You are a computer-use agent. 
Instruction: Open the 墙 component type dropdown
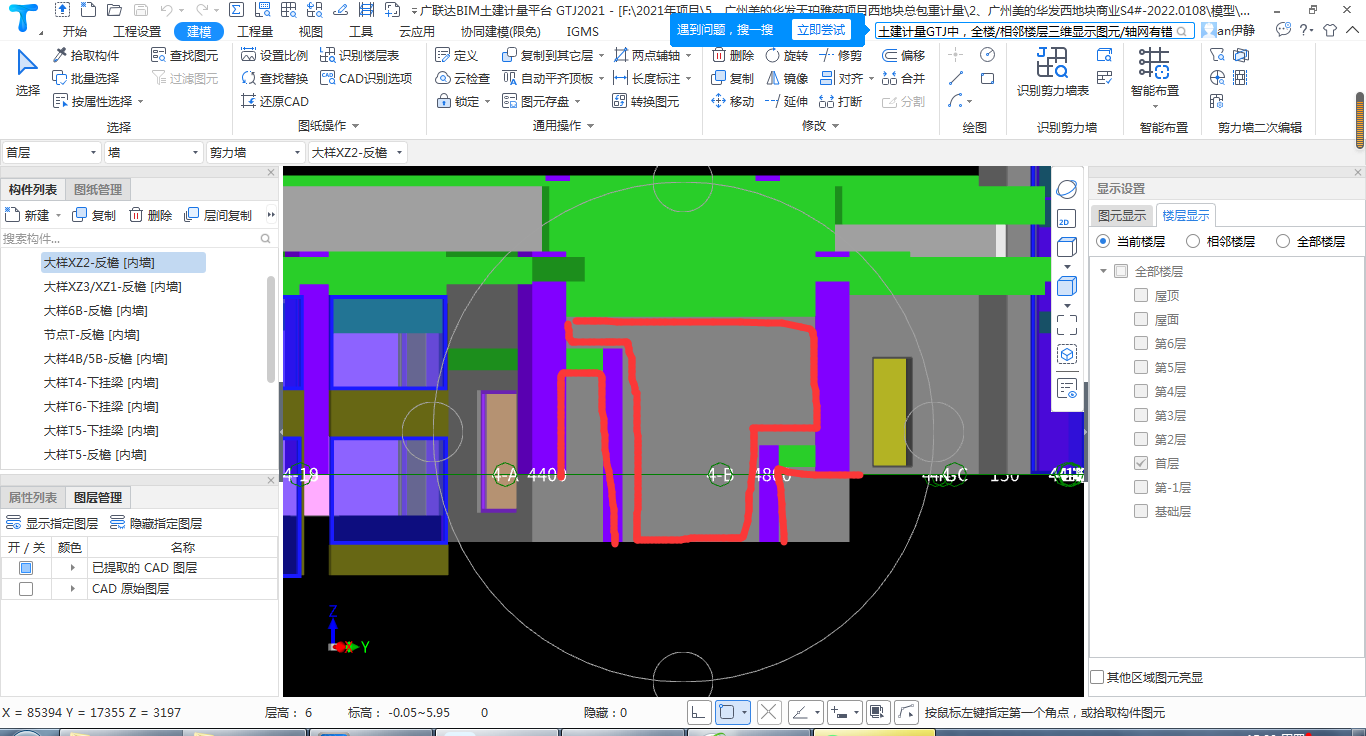coord(154,152)
